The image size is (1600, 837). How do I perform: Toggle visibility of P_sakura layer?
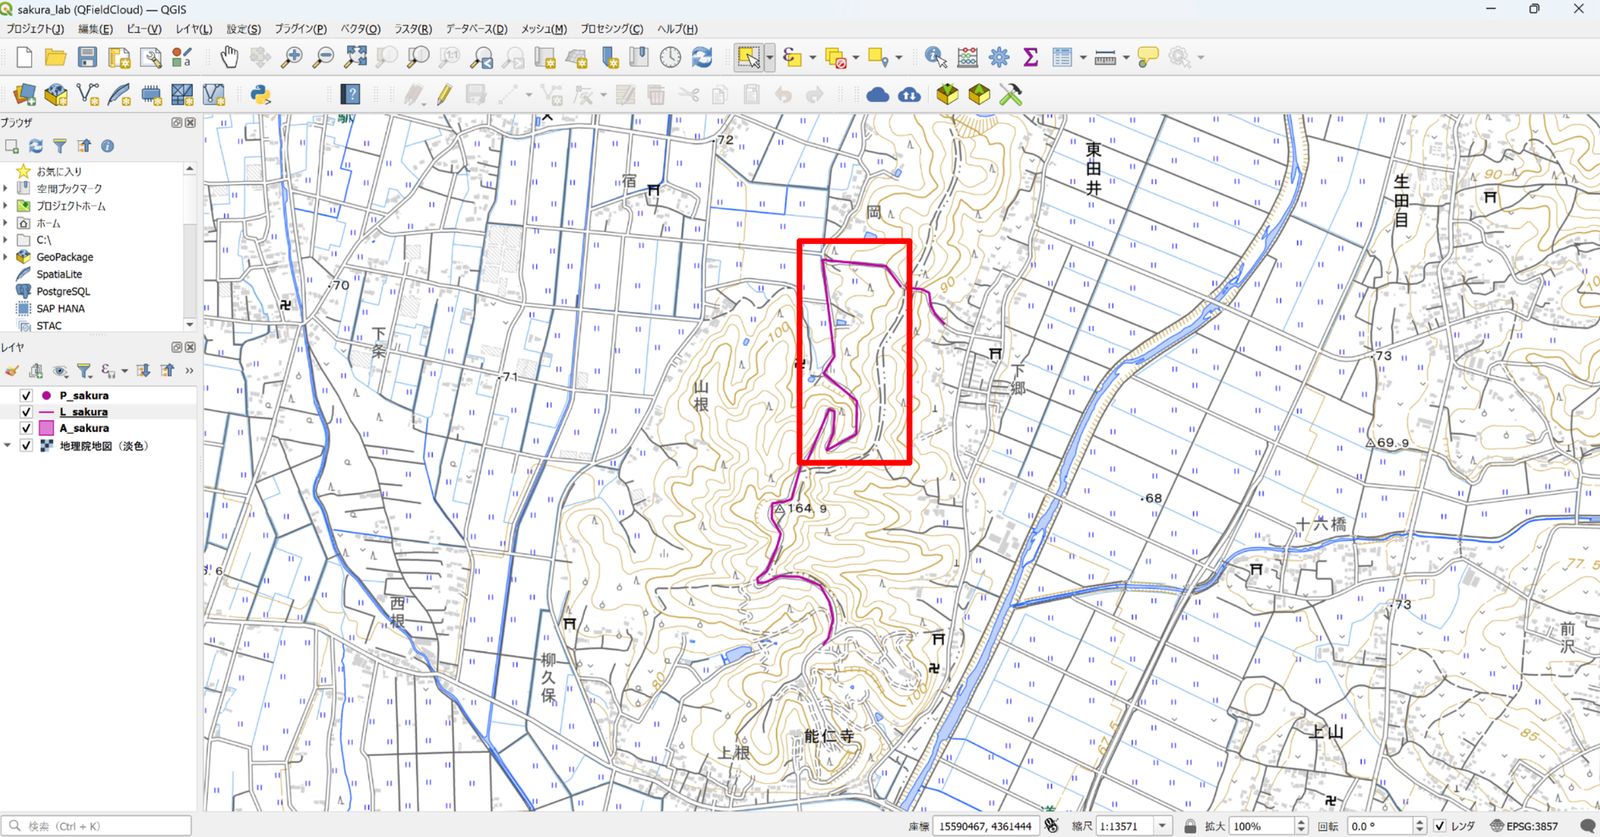[26, 395]
